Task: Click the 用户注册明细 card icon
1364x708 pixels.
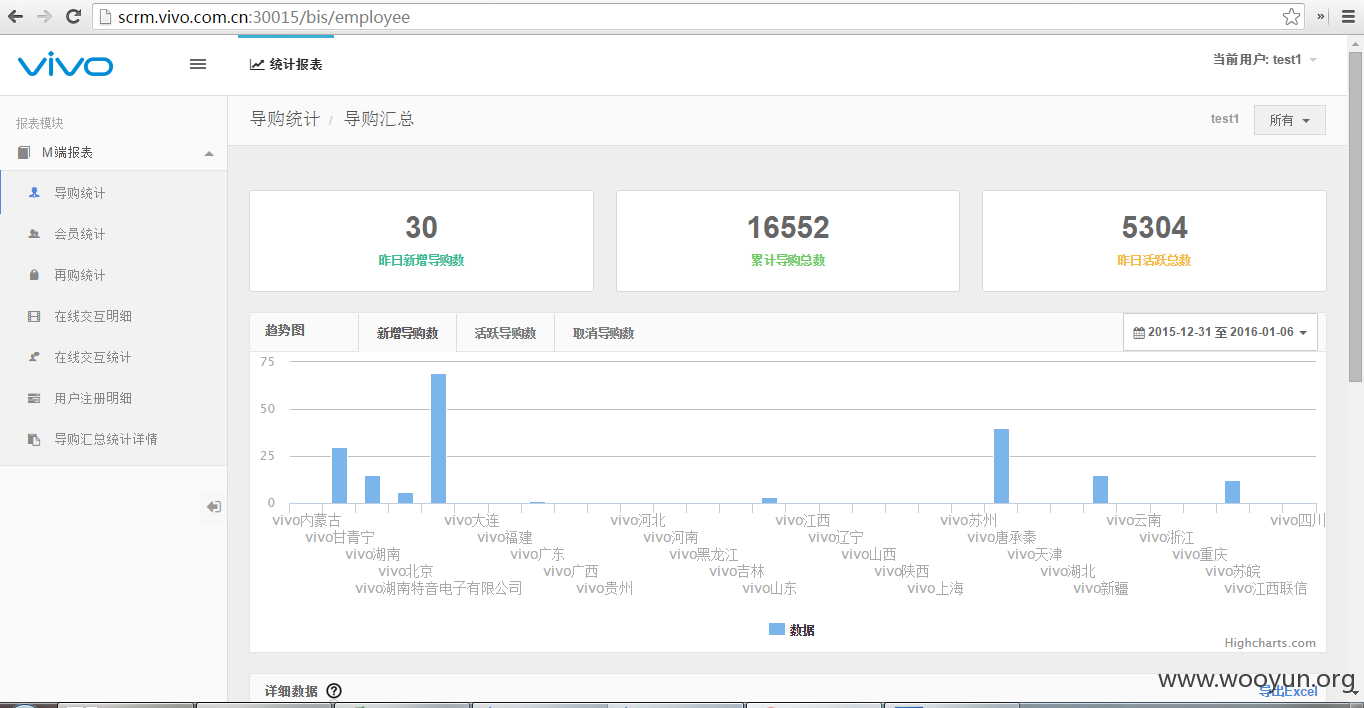Action: pos(34,398)
